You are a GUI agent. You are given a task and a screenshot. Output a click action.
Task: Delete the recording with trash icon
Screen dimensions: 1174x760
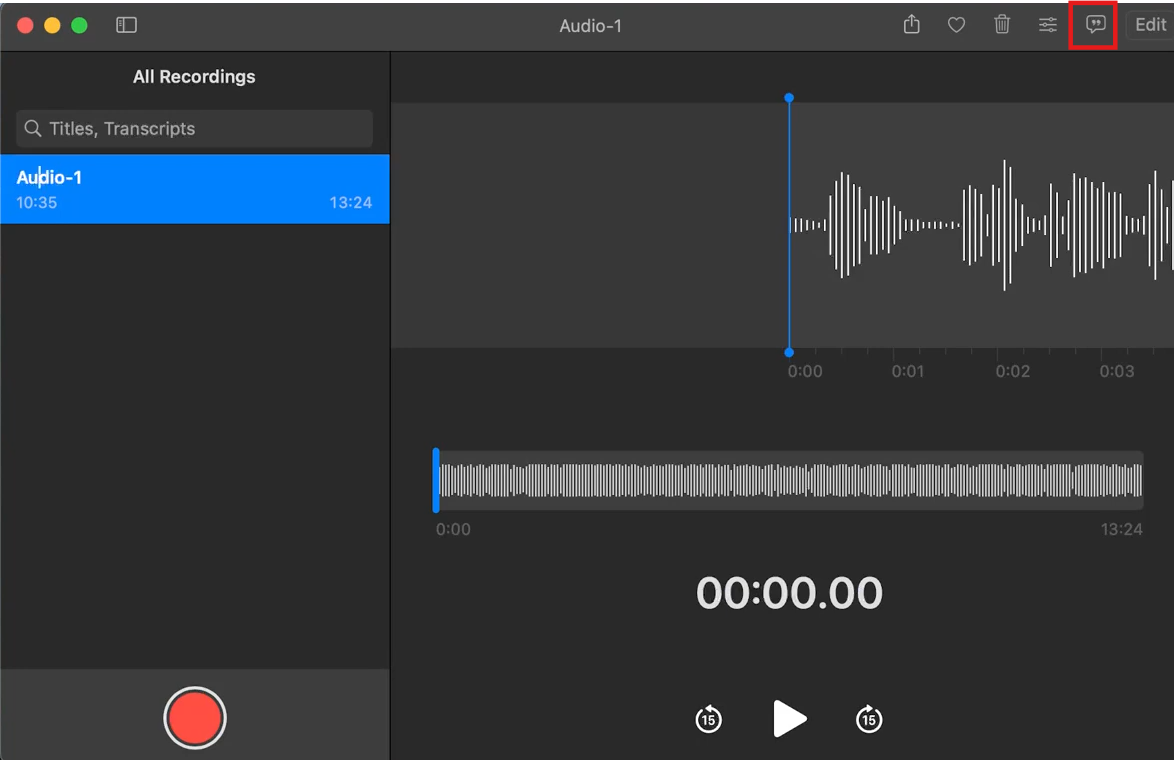pyautogui.click(x=1002, y=25)
